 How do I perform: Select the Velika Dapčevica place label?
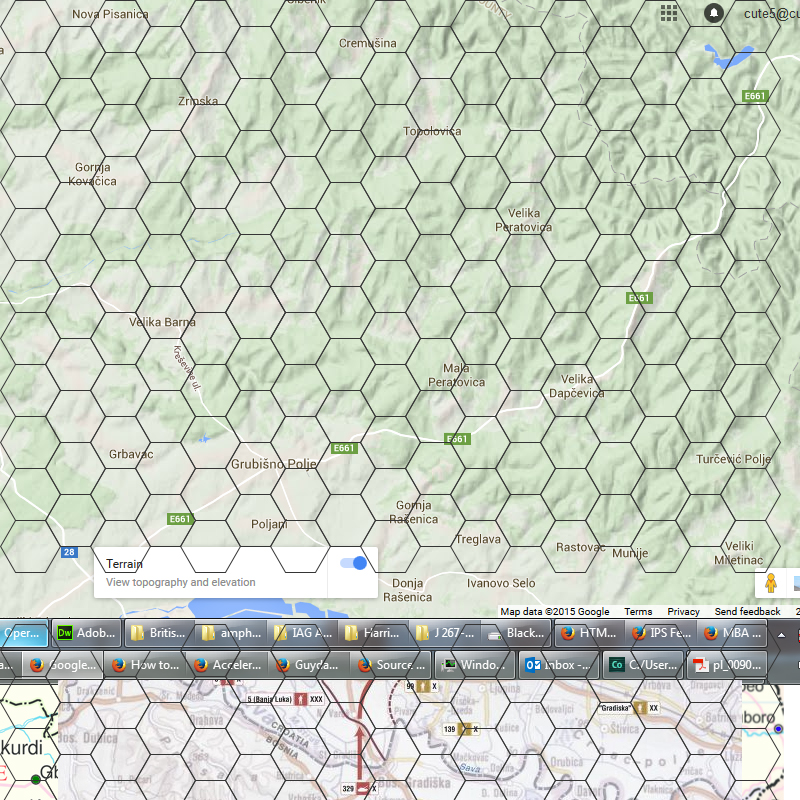coord(577,386)
